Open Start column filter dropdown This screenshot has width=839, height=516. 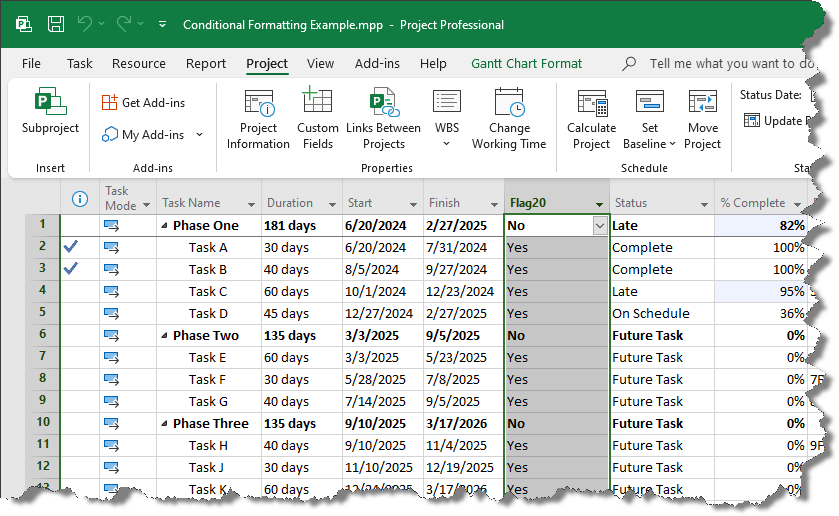(x=413, y=205)
